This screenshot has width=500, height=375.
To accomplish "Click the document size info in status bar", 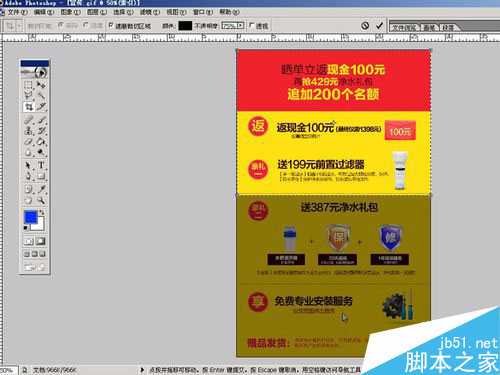I will coord(54,370).
